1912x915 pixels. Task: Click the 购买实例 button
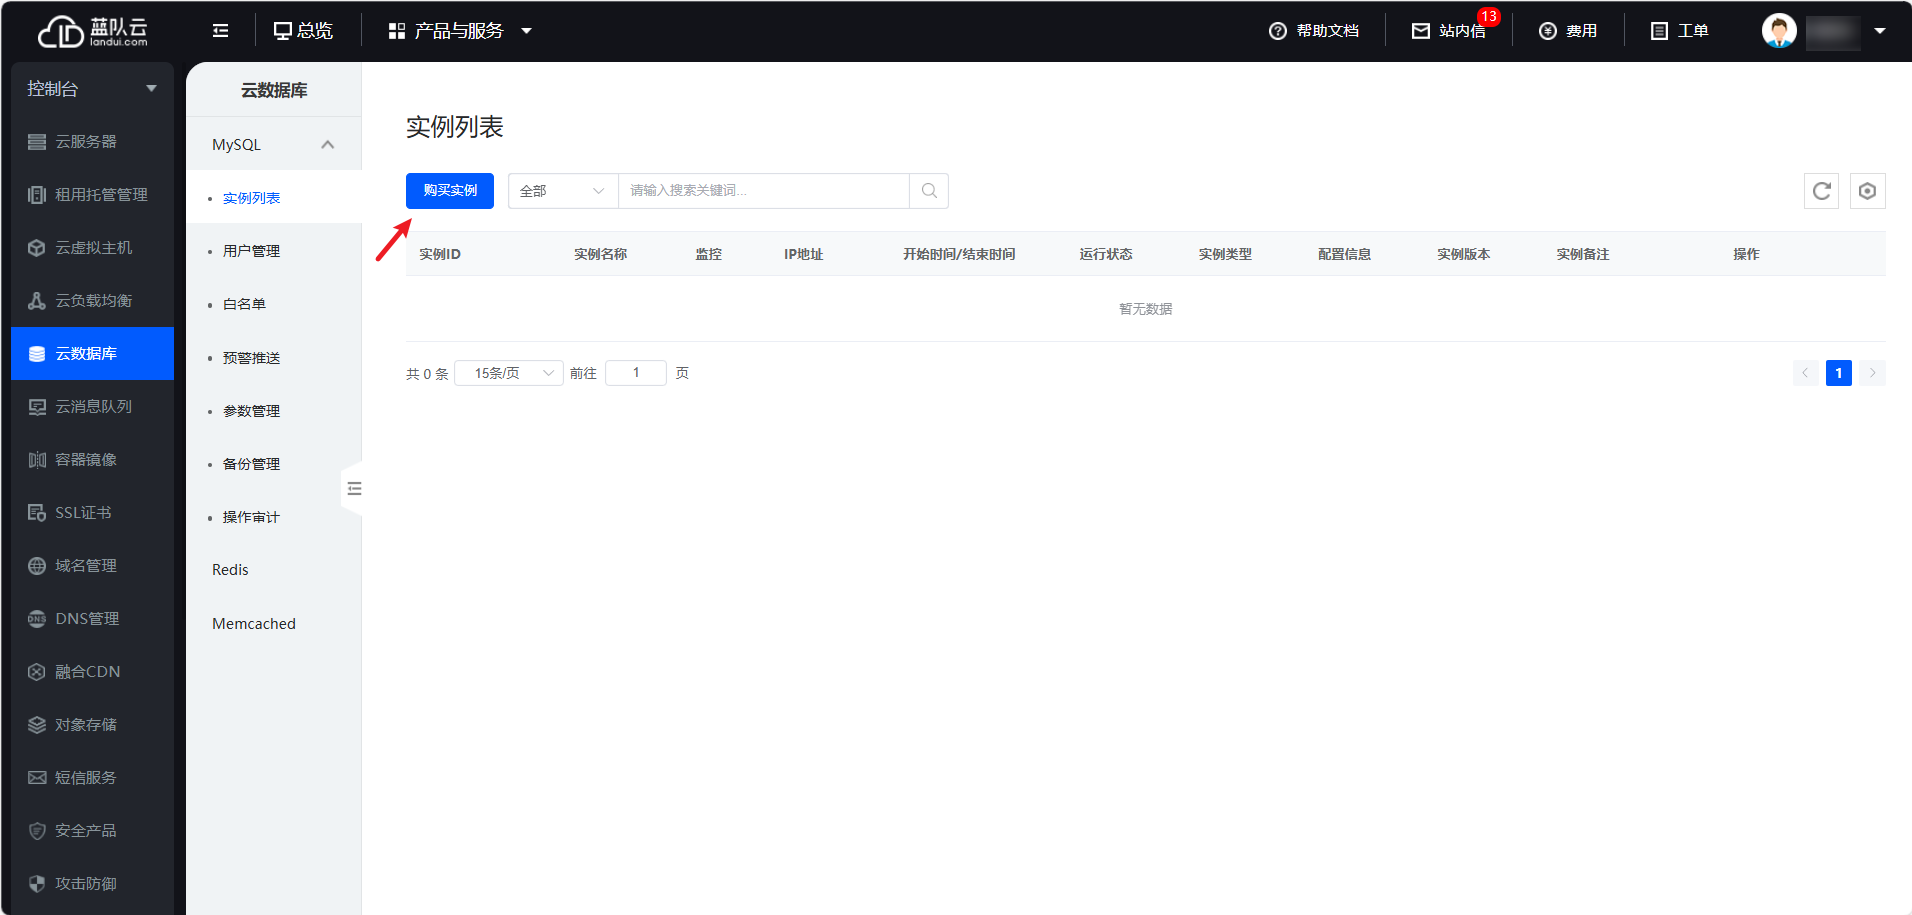449,190
